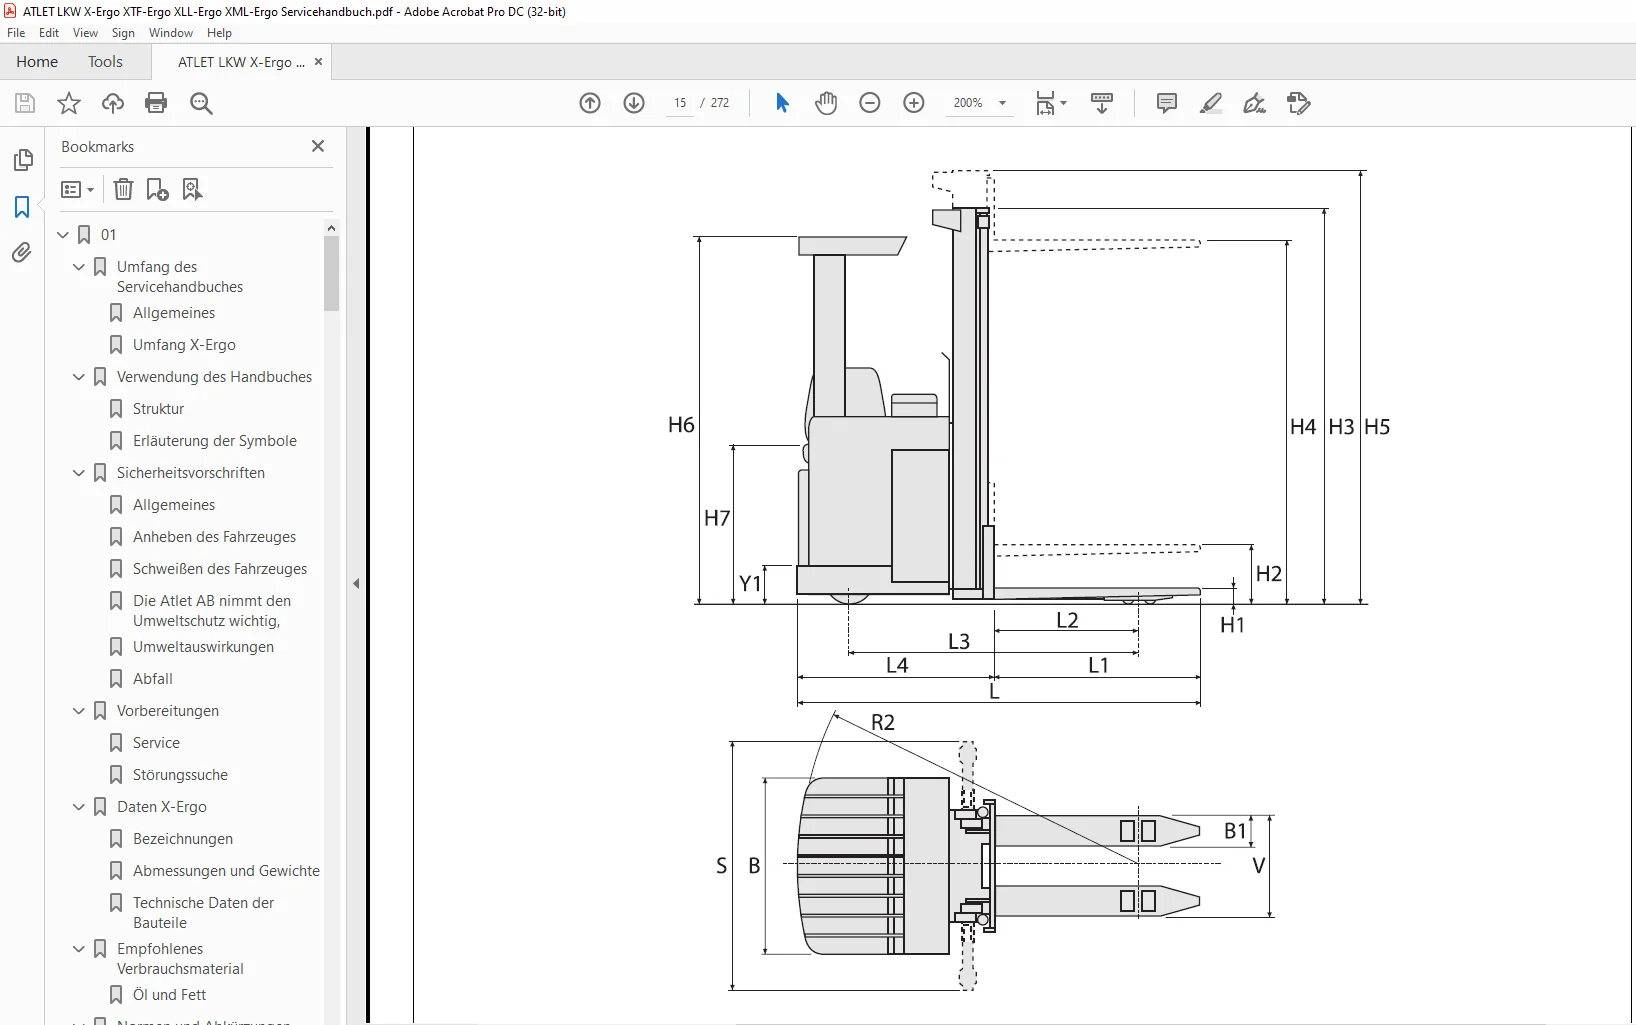Open the Edit menu
This screenshot has height=1025, width=1636.
click(49, 33)
